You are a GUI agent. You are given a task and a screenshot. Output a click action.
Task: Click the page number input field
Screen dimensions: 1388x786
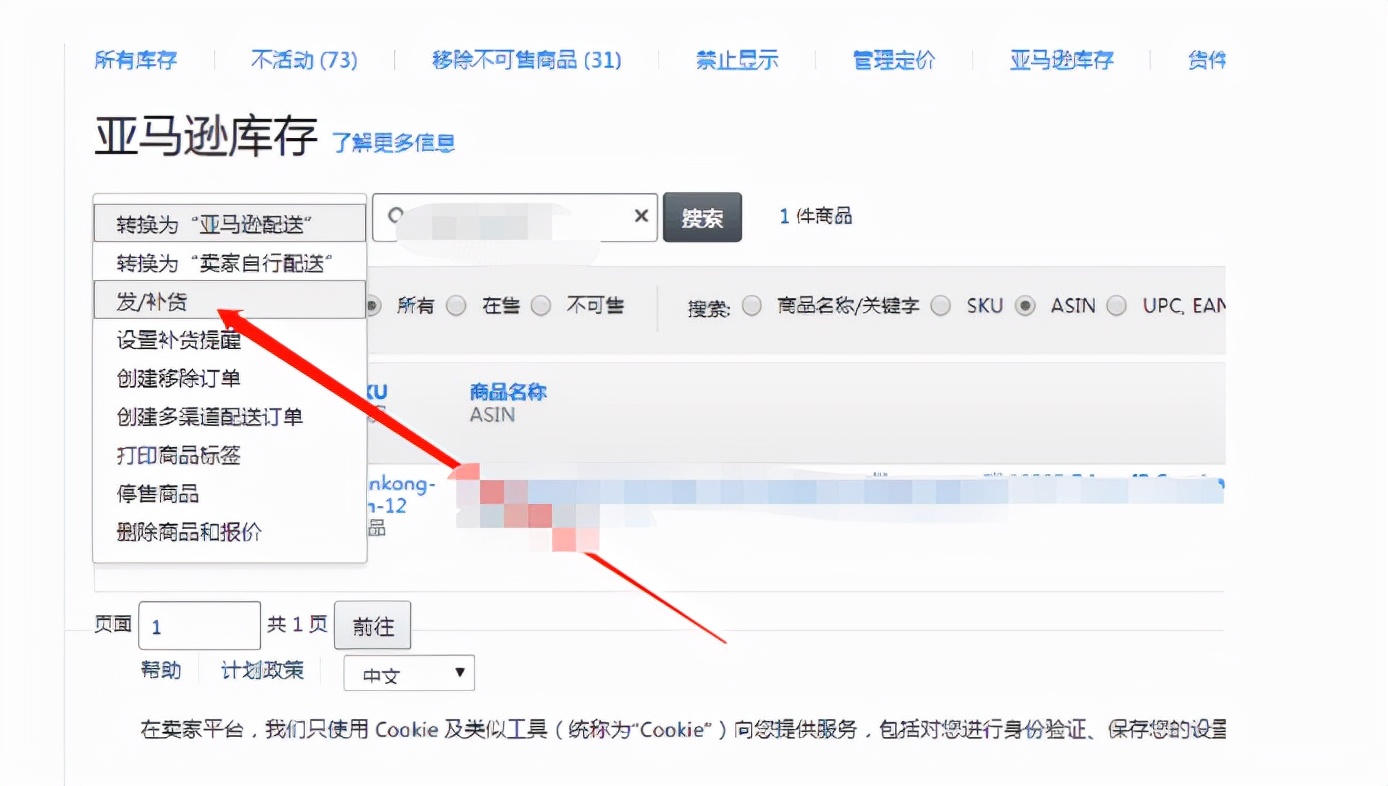click(x=198, y=624)
